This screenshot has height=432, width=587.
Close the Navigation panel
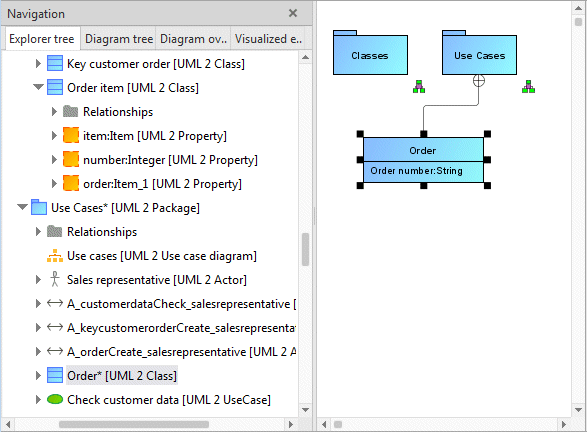(x=293, y=13)
